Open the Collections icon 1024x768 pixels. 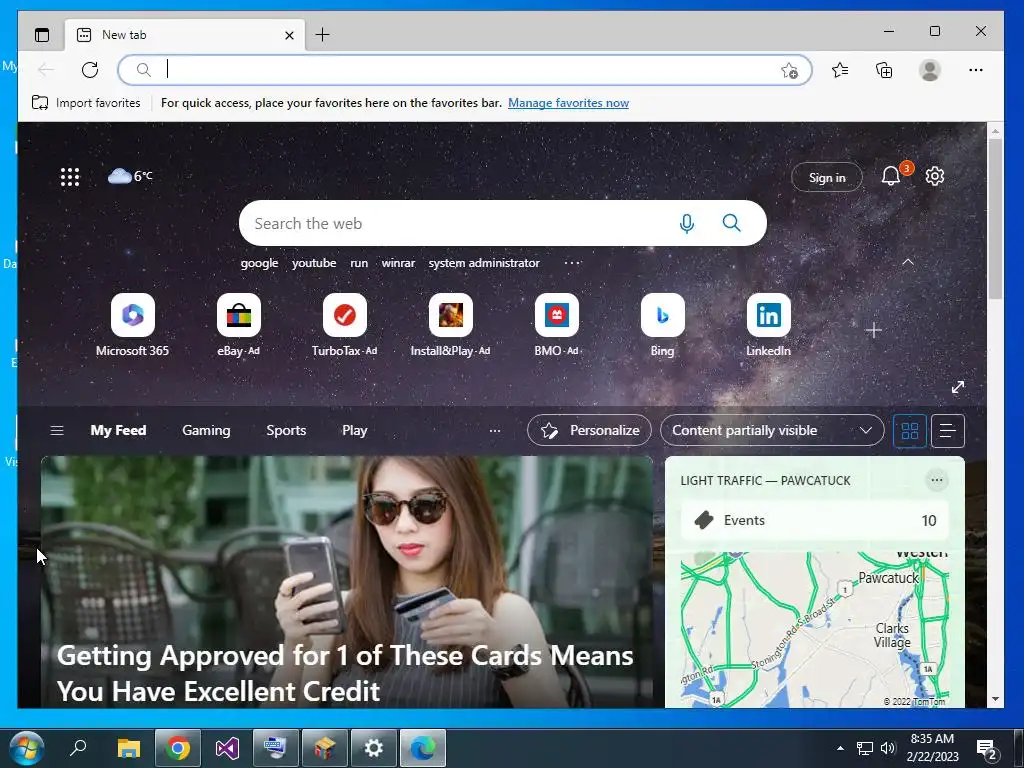(x=884, y=70)
